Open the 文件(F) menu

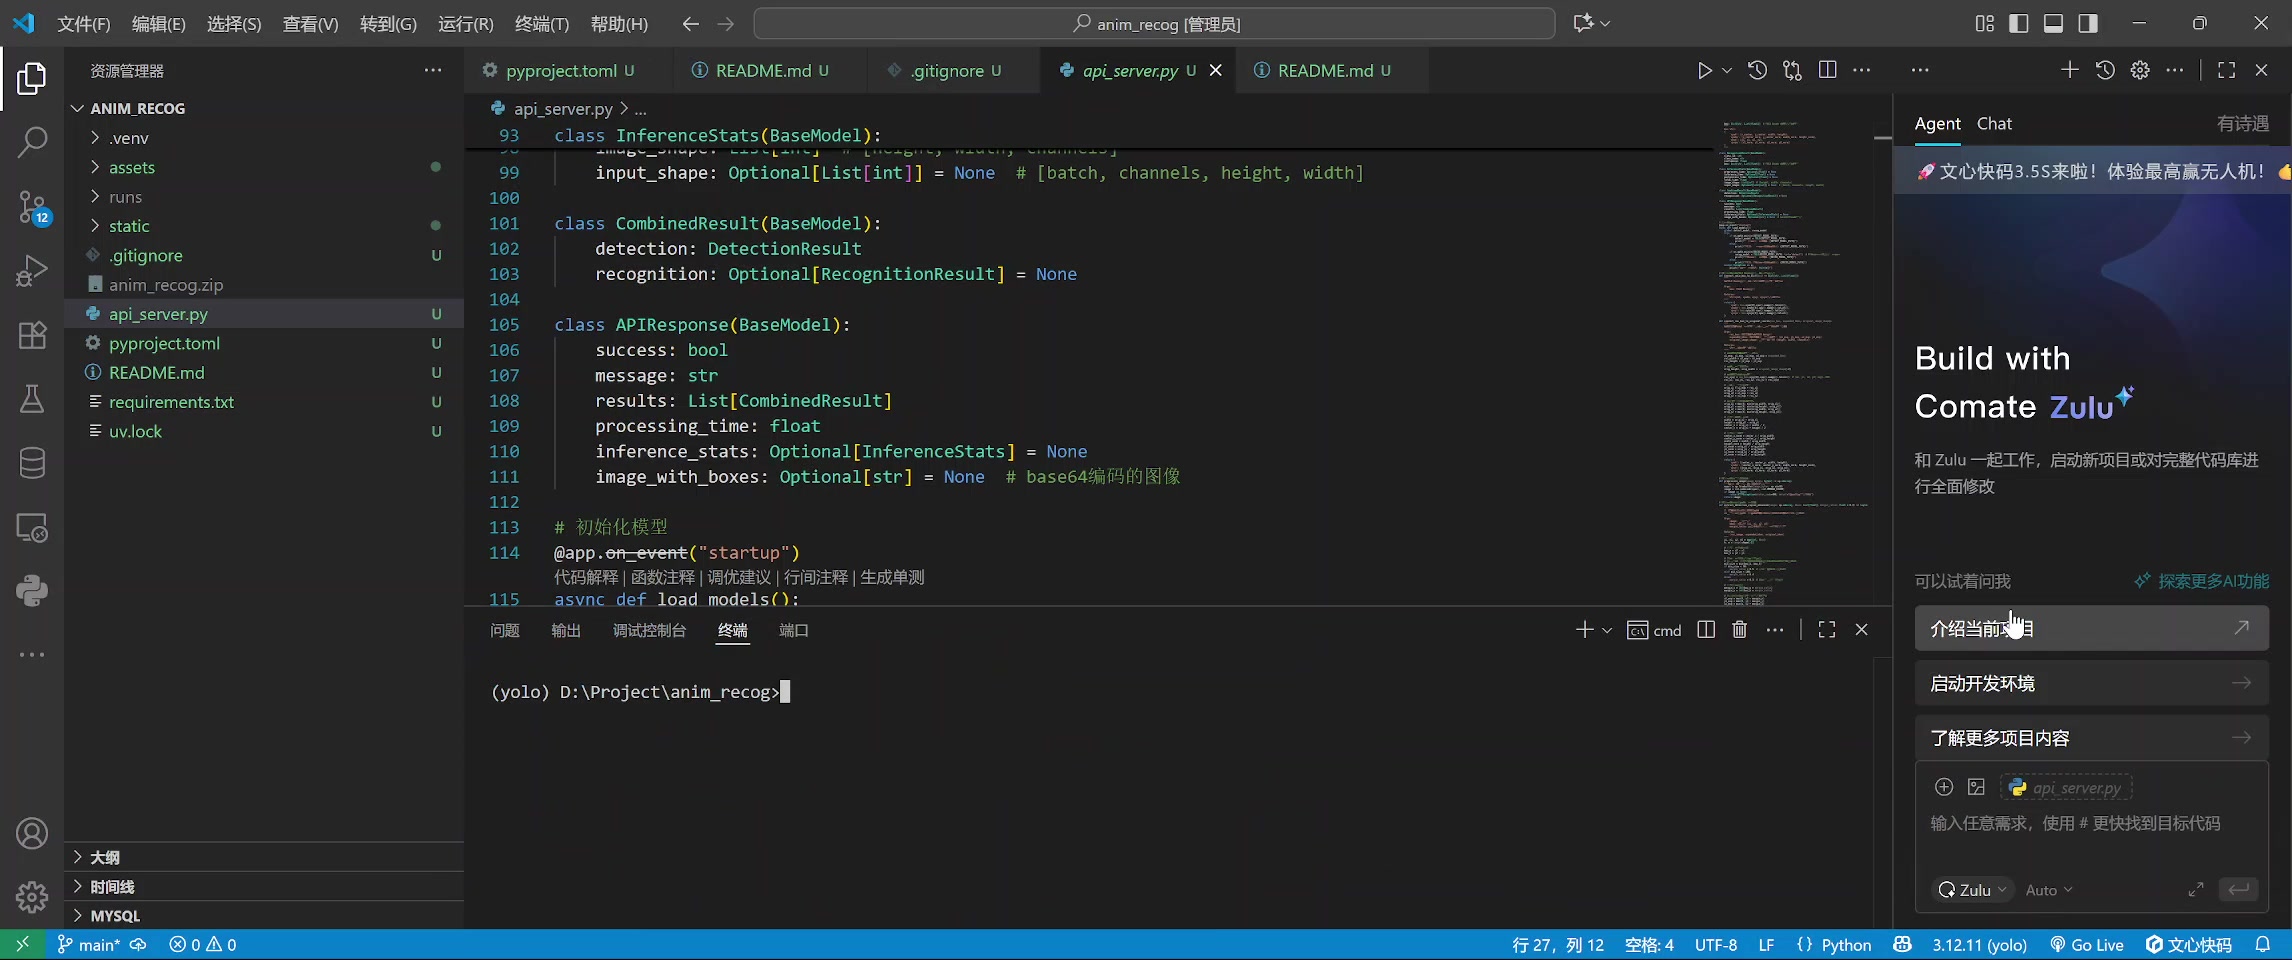84,24
